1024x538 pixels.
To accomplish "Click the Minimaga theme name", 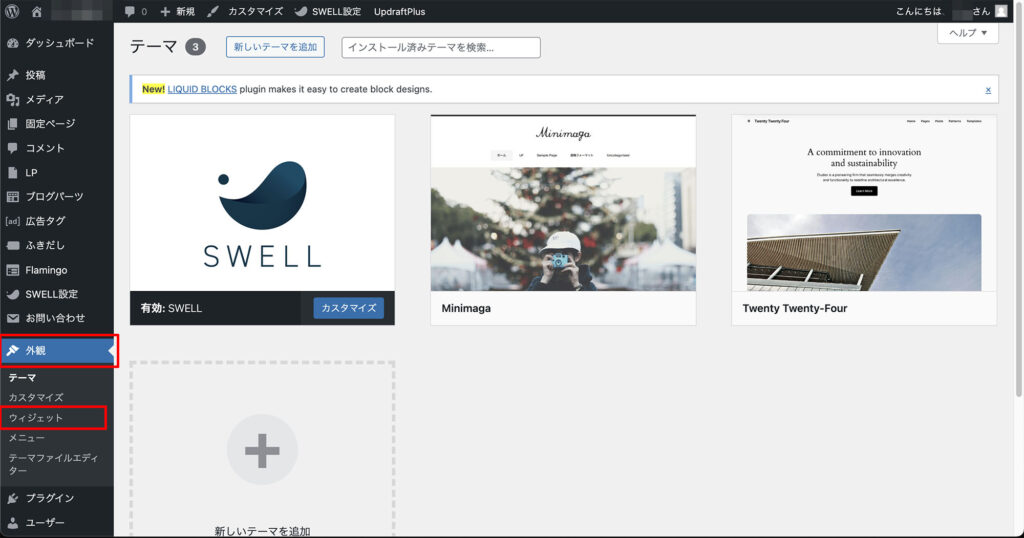I will 466,308.
